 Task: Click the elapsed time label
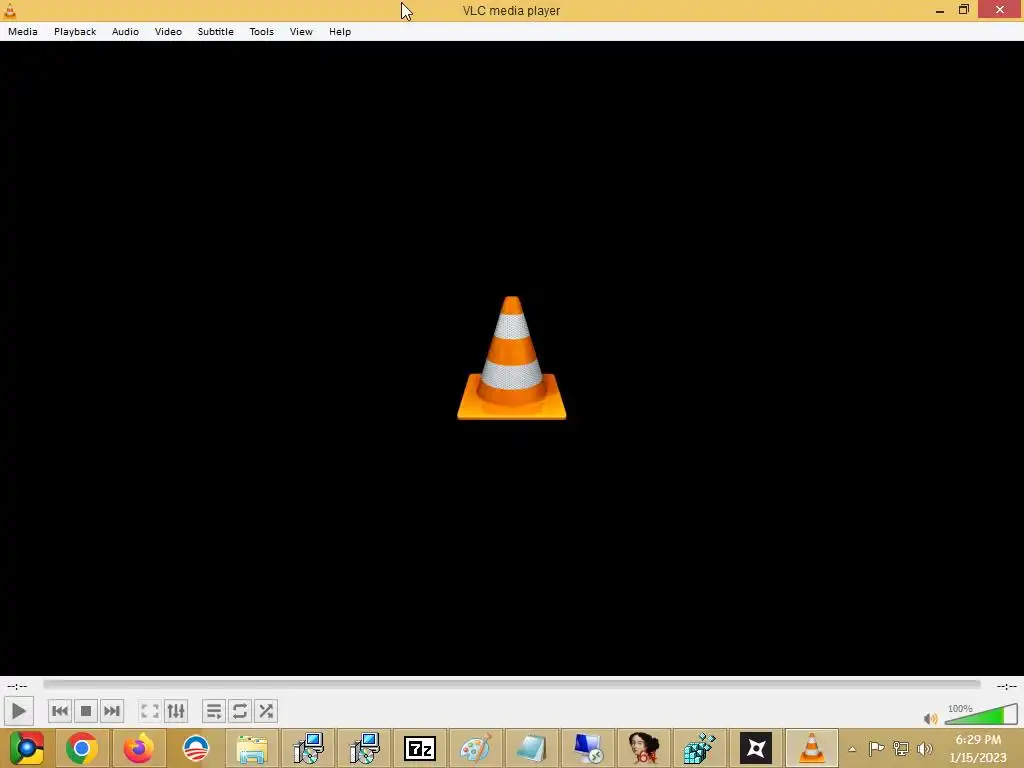tap(17, 686)
